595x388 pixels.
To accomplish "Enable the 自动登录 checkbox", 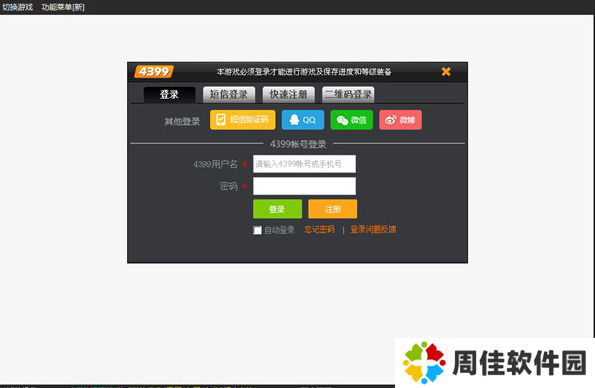I will pyautogui.click(x=257, y=230).
